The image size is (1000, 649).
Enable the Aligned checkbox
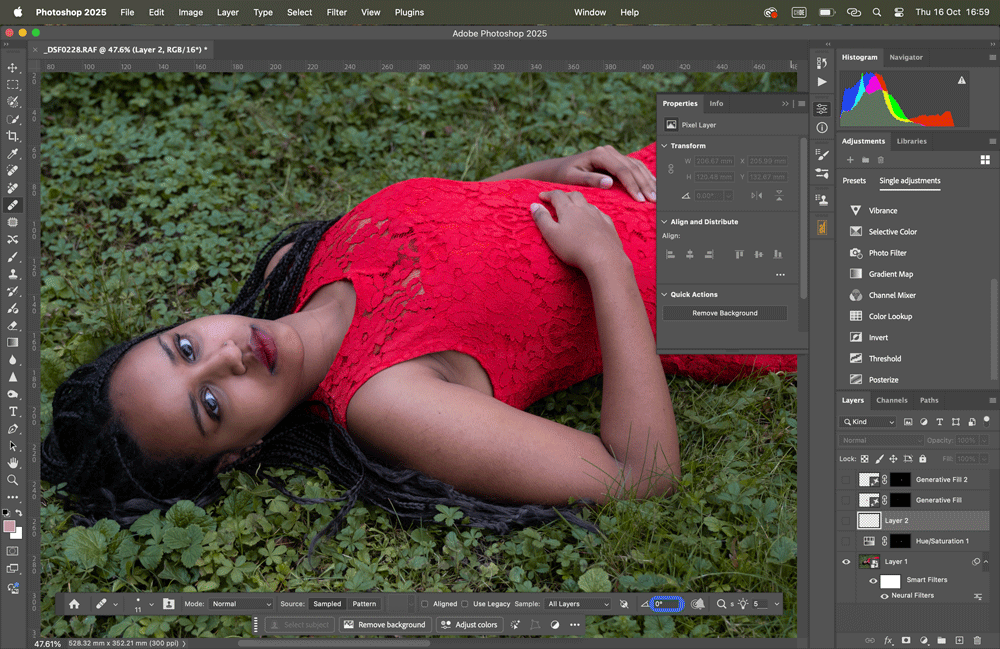[425, 604]
